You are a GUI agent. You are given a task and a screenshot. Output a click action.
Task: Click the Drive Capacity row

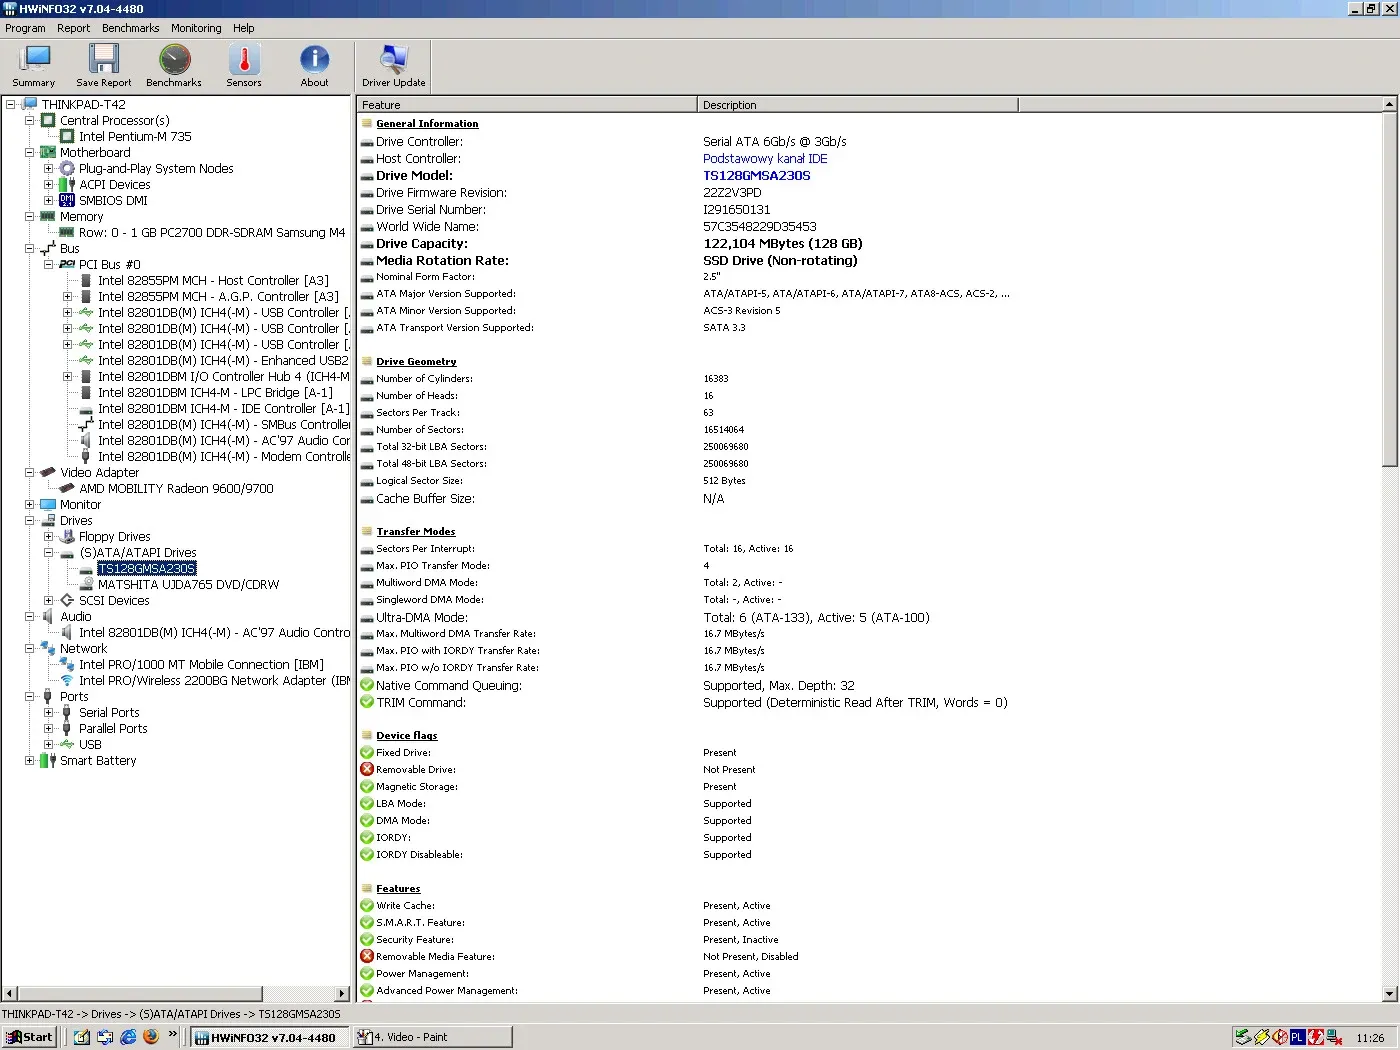click(x=868, y=244)
